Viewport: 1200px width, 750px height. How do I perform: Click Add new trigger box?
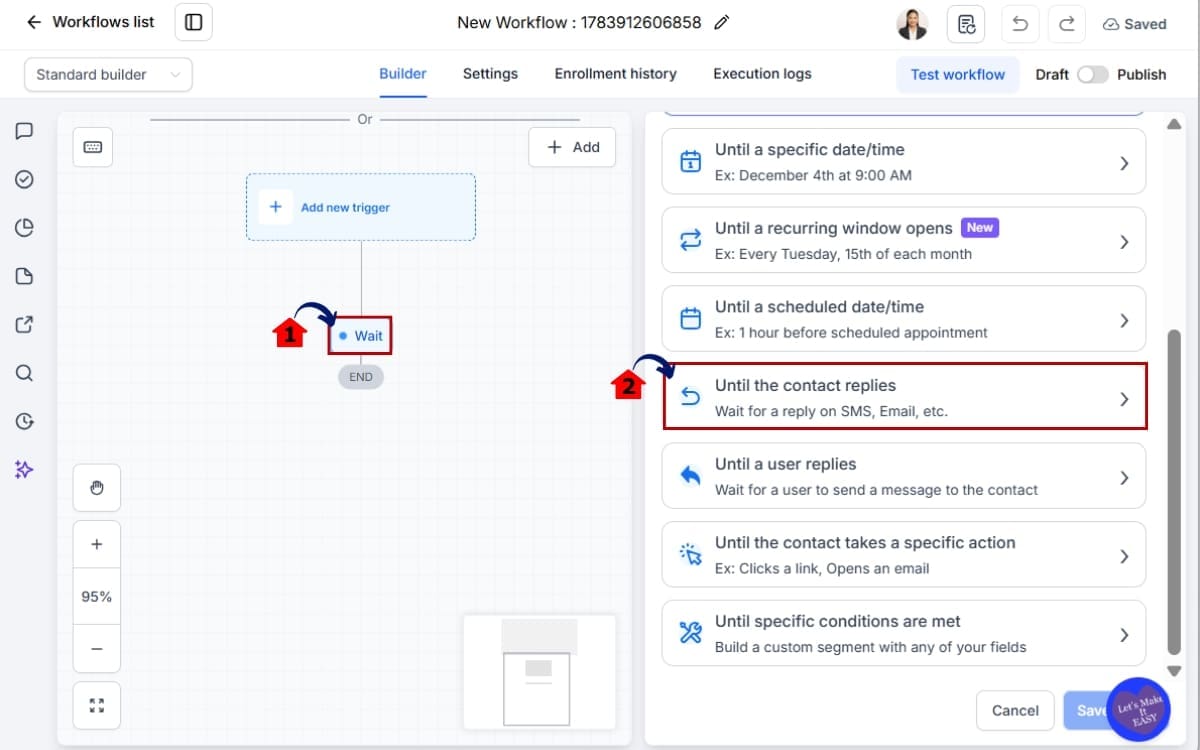361,207
